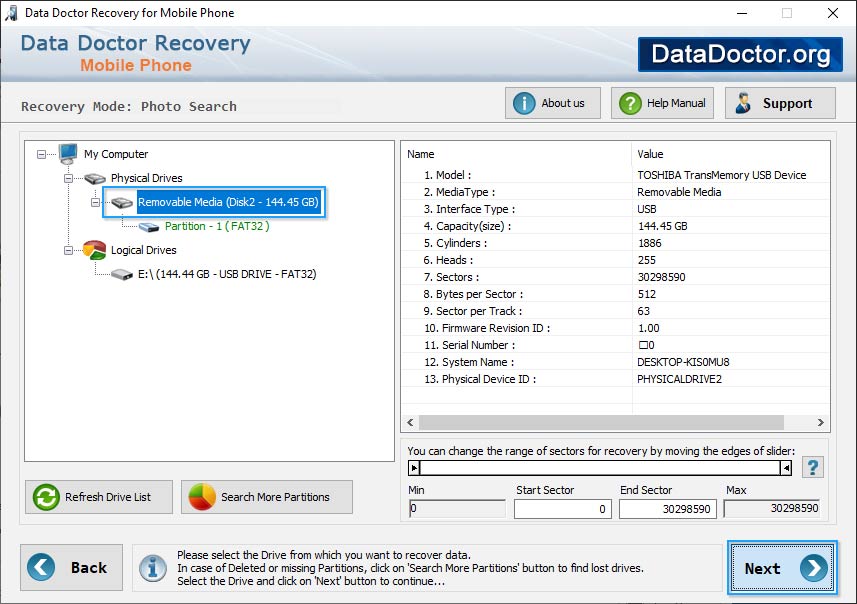Click the slider help question mark icon
This screenshot has width=857, height=604.
(x=813, y=468)
